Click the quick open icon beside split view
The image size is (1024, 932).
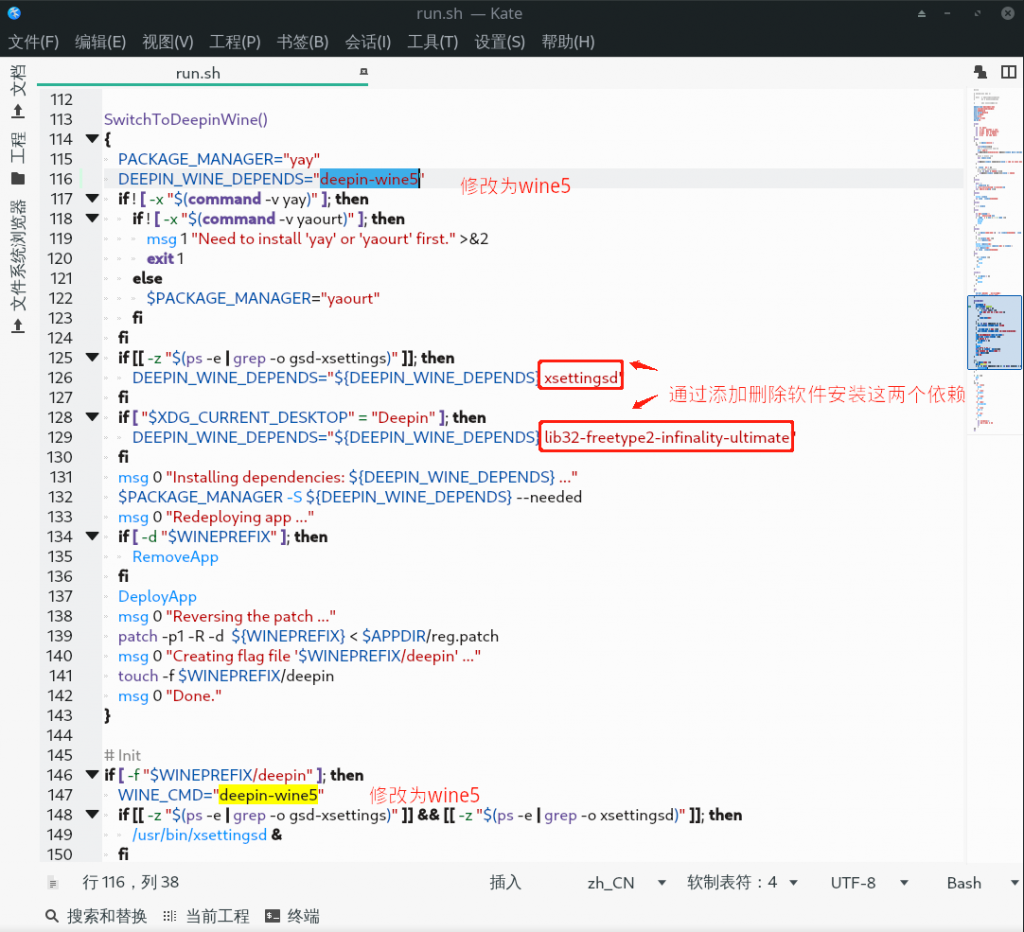click(x=980, y=72)
